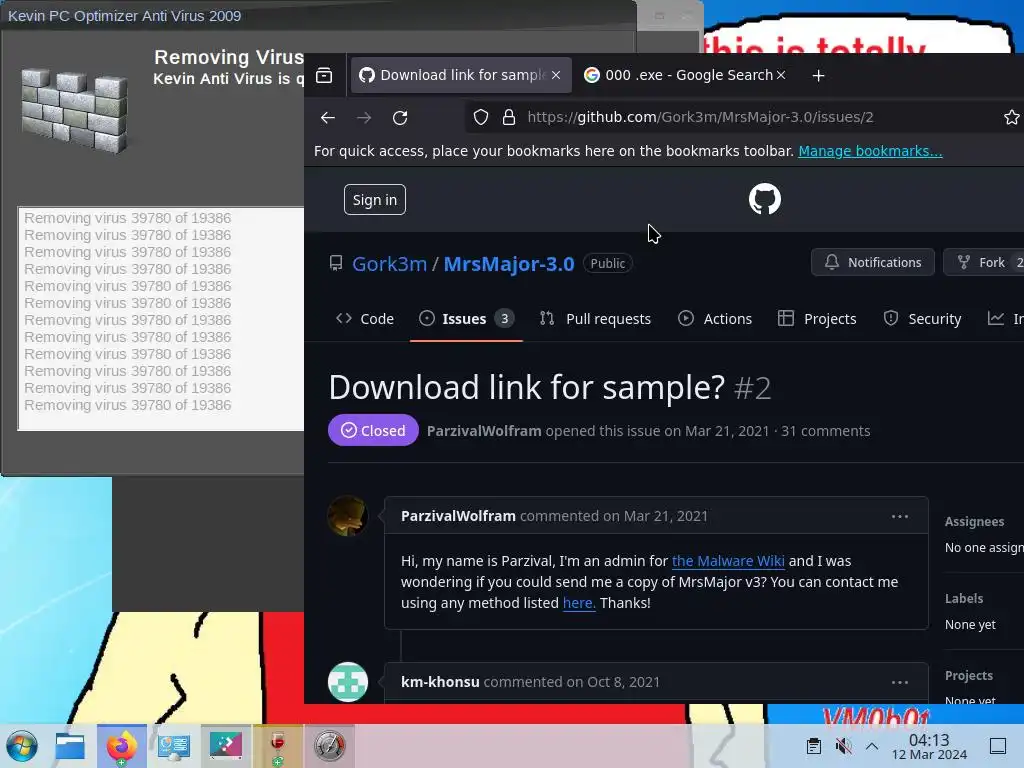Click the taskbar clock showing 04:13
The image size is (1024, 768).
[x=929, y=746]
